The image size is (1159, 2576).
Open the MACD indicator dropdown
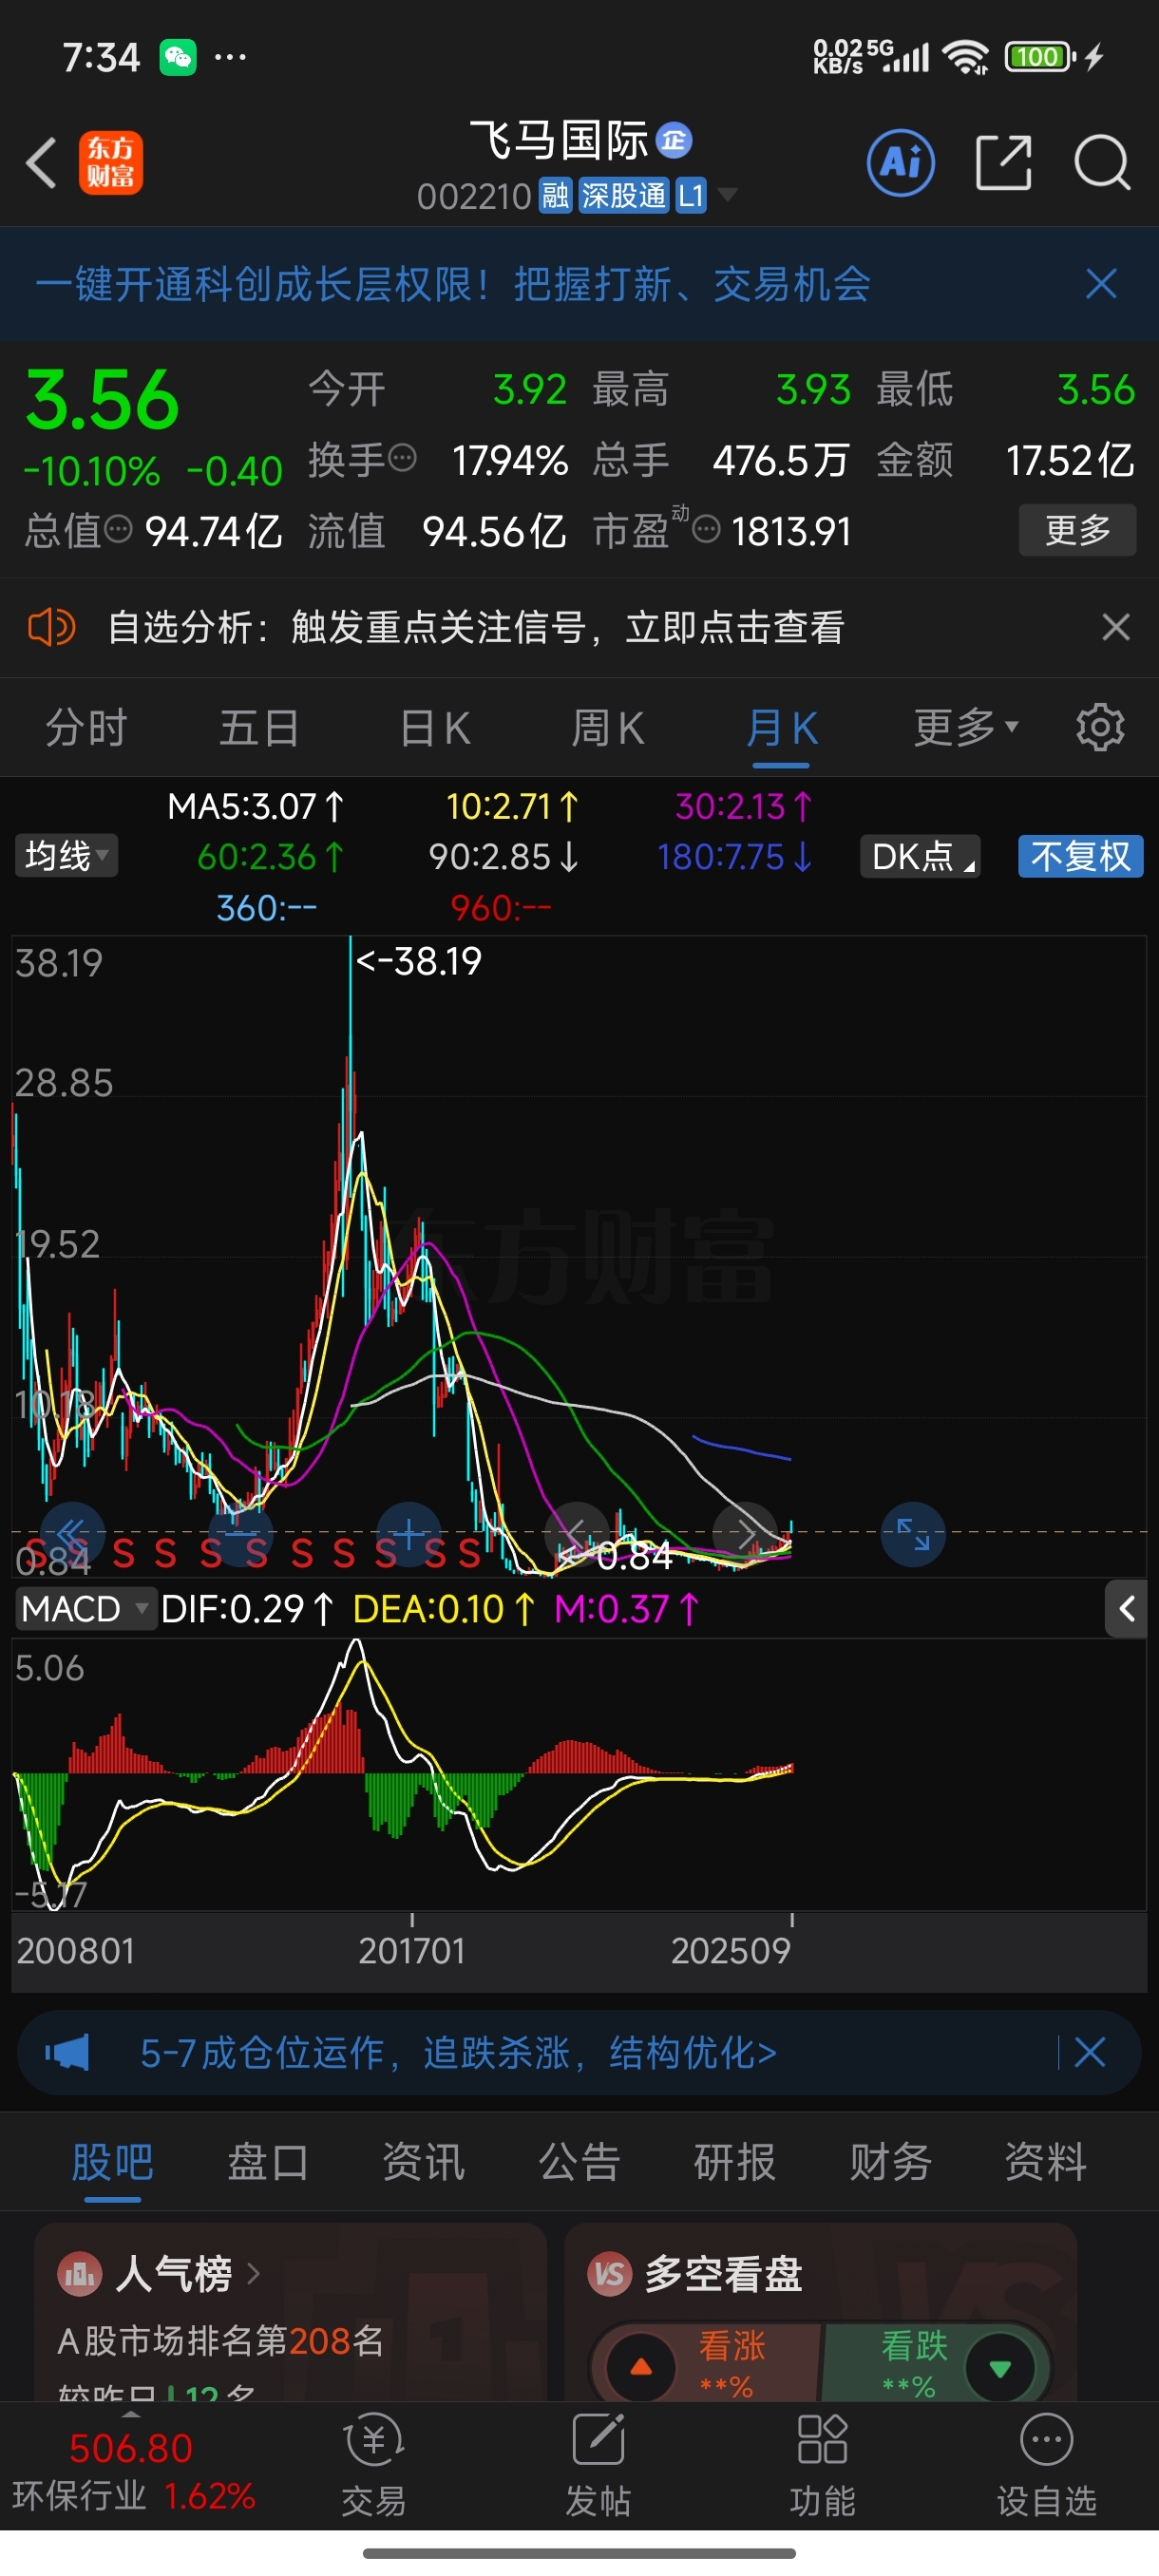coord(86,1609)
